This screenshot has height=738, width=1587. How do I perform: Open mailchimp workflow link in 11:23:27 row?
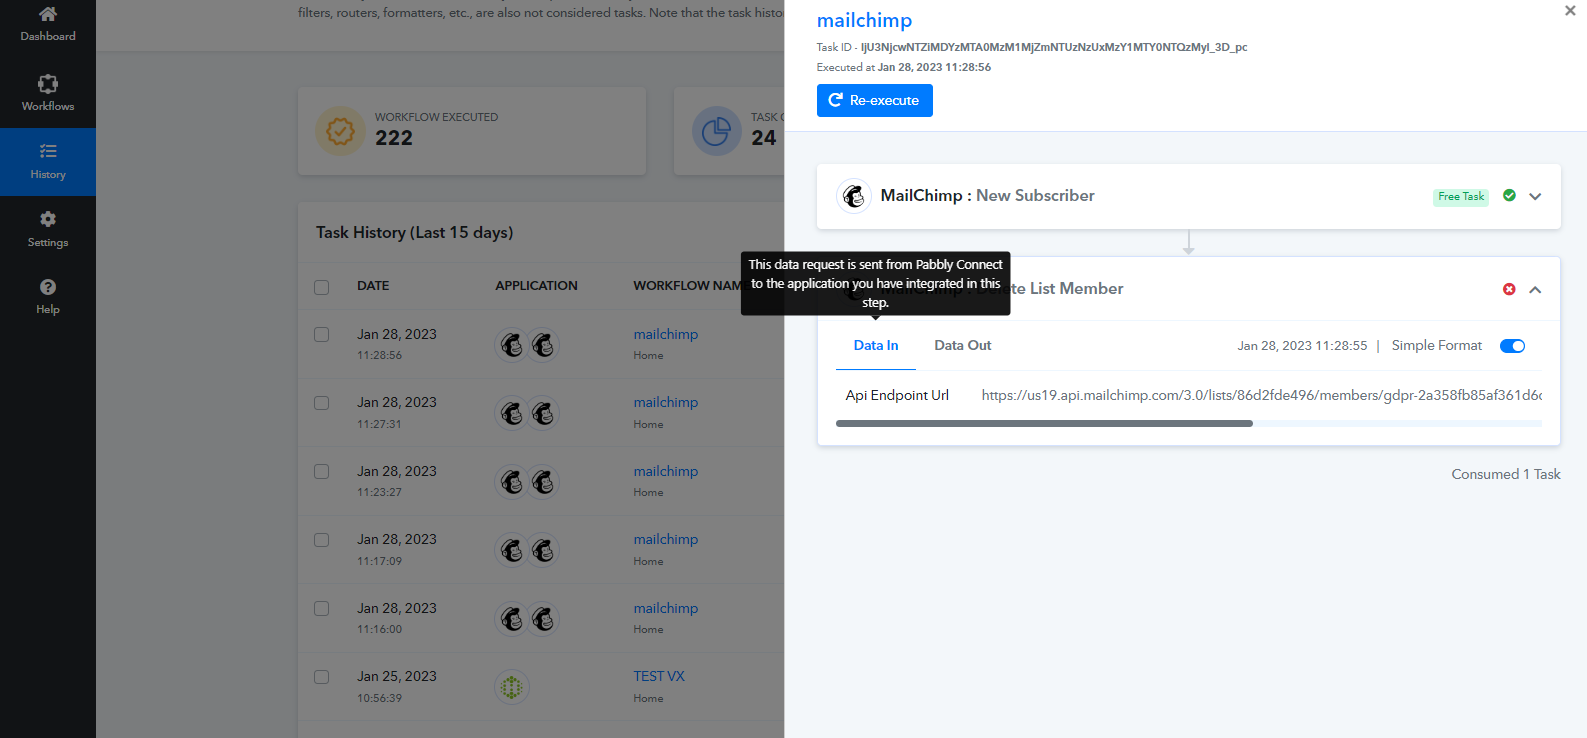pyautogui.click(x=666, y=471)
